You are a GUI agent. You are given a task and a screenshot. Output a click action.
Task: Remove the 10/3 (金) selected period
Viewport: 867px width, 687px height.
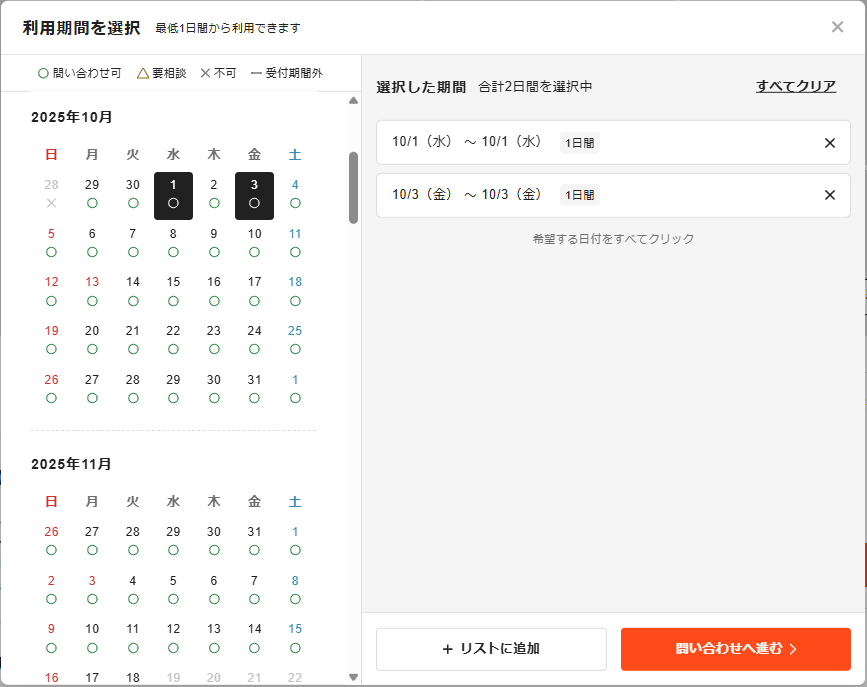click(829, 195)
